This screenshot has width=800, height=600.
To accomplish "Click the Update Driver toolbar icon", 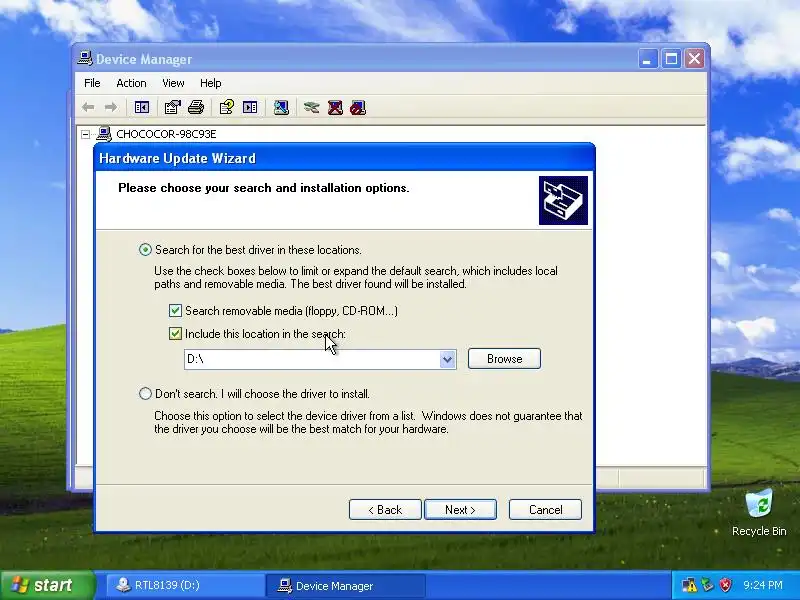I will click(311, 108).
